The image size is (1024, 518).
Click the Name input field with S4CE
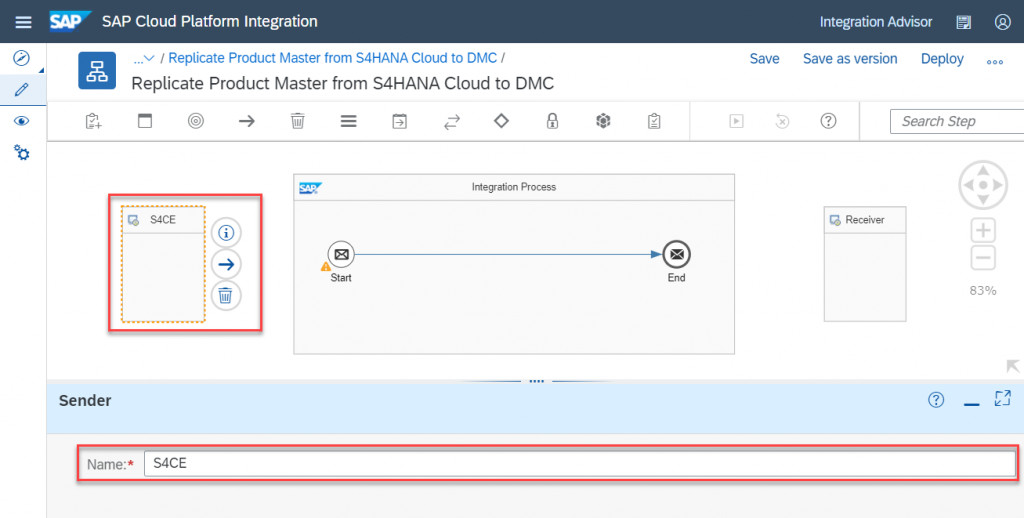point(579,464)
